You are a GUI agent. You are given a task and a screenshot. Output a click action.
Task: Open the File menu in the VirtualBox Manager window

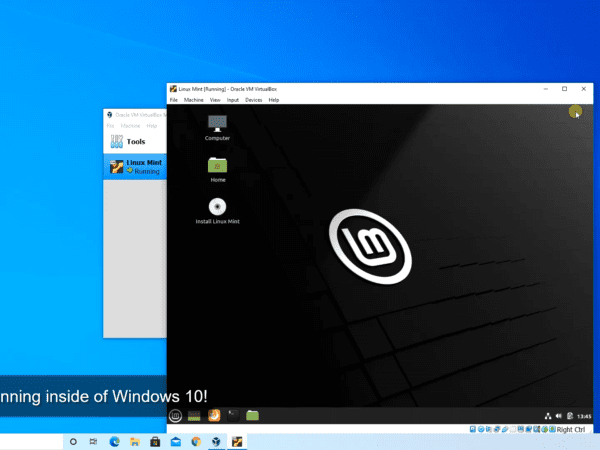111,126
